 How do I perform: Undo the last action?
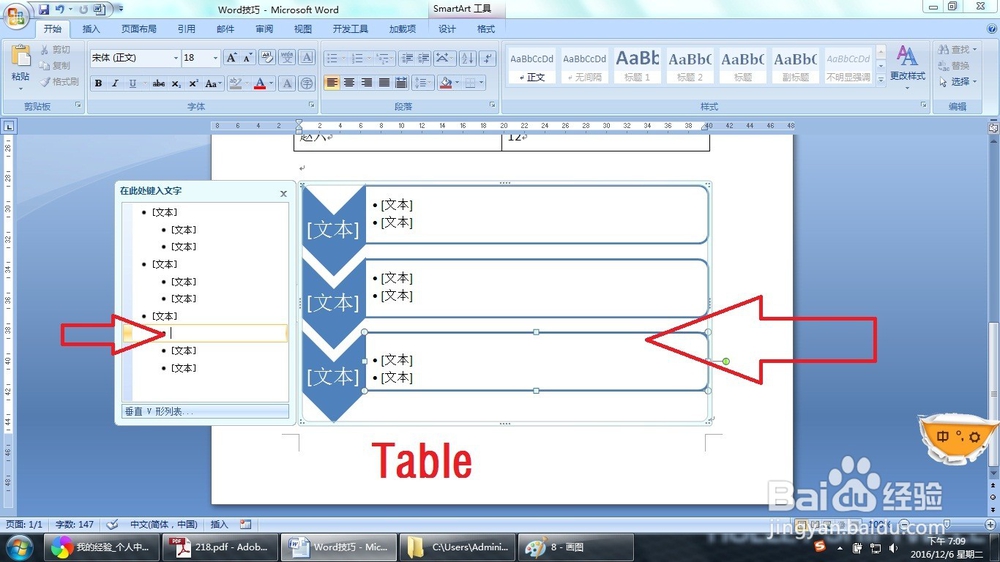click(x=60, y=10)
